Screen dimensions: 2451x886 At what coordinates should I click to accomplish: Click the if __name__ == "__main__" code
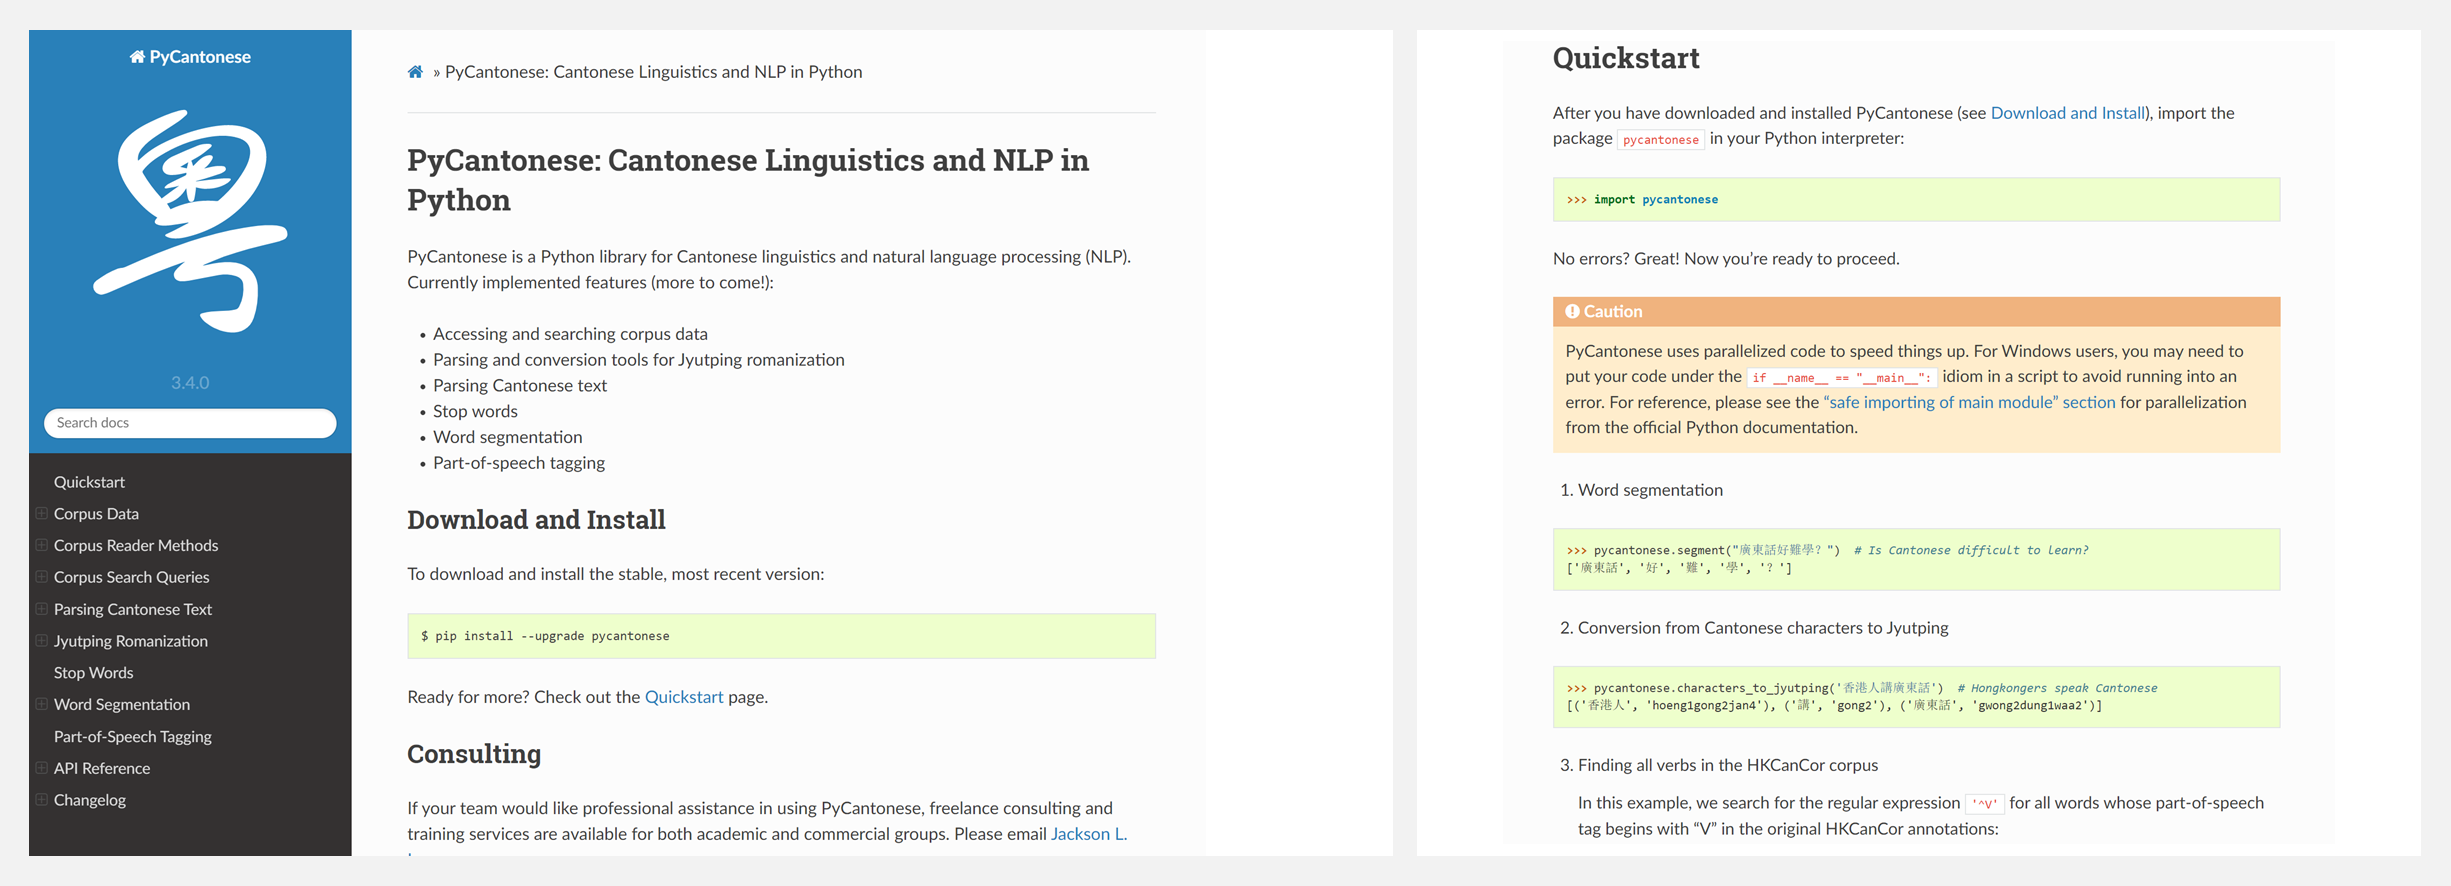click(1842, 378)
